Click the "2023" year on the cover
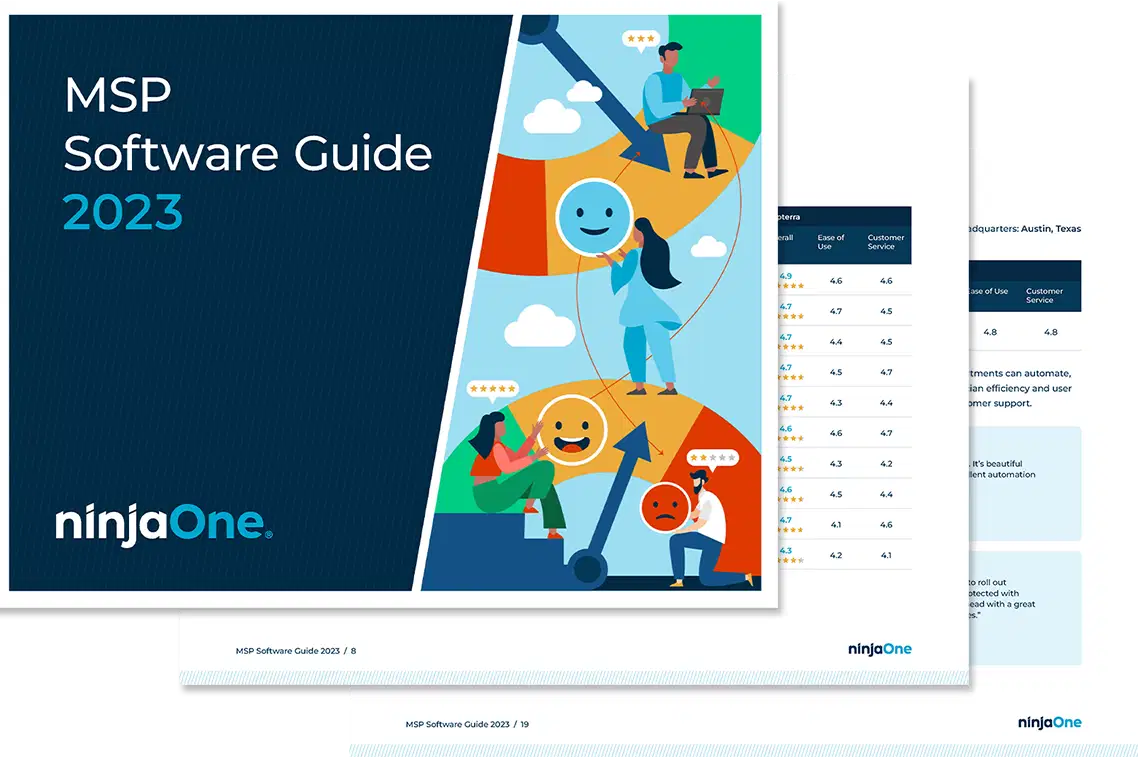The width and height of the screenshot is (1138, 757). (123, 213)
